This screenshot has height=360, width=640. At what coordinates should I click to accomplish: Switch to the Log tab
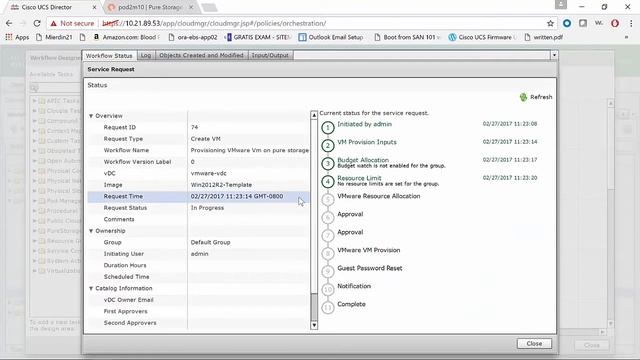pyautogui.click(x=146, y=55)
